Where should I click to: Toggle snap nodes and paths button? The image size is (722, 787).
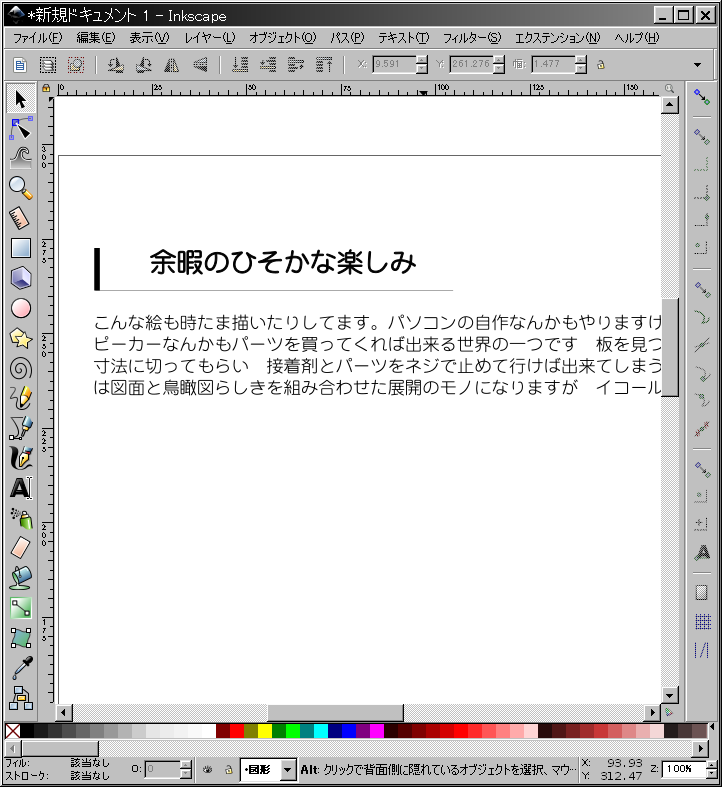702,289
